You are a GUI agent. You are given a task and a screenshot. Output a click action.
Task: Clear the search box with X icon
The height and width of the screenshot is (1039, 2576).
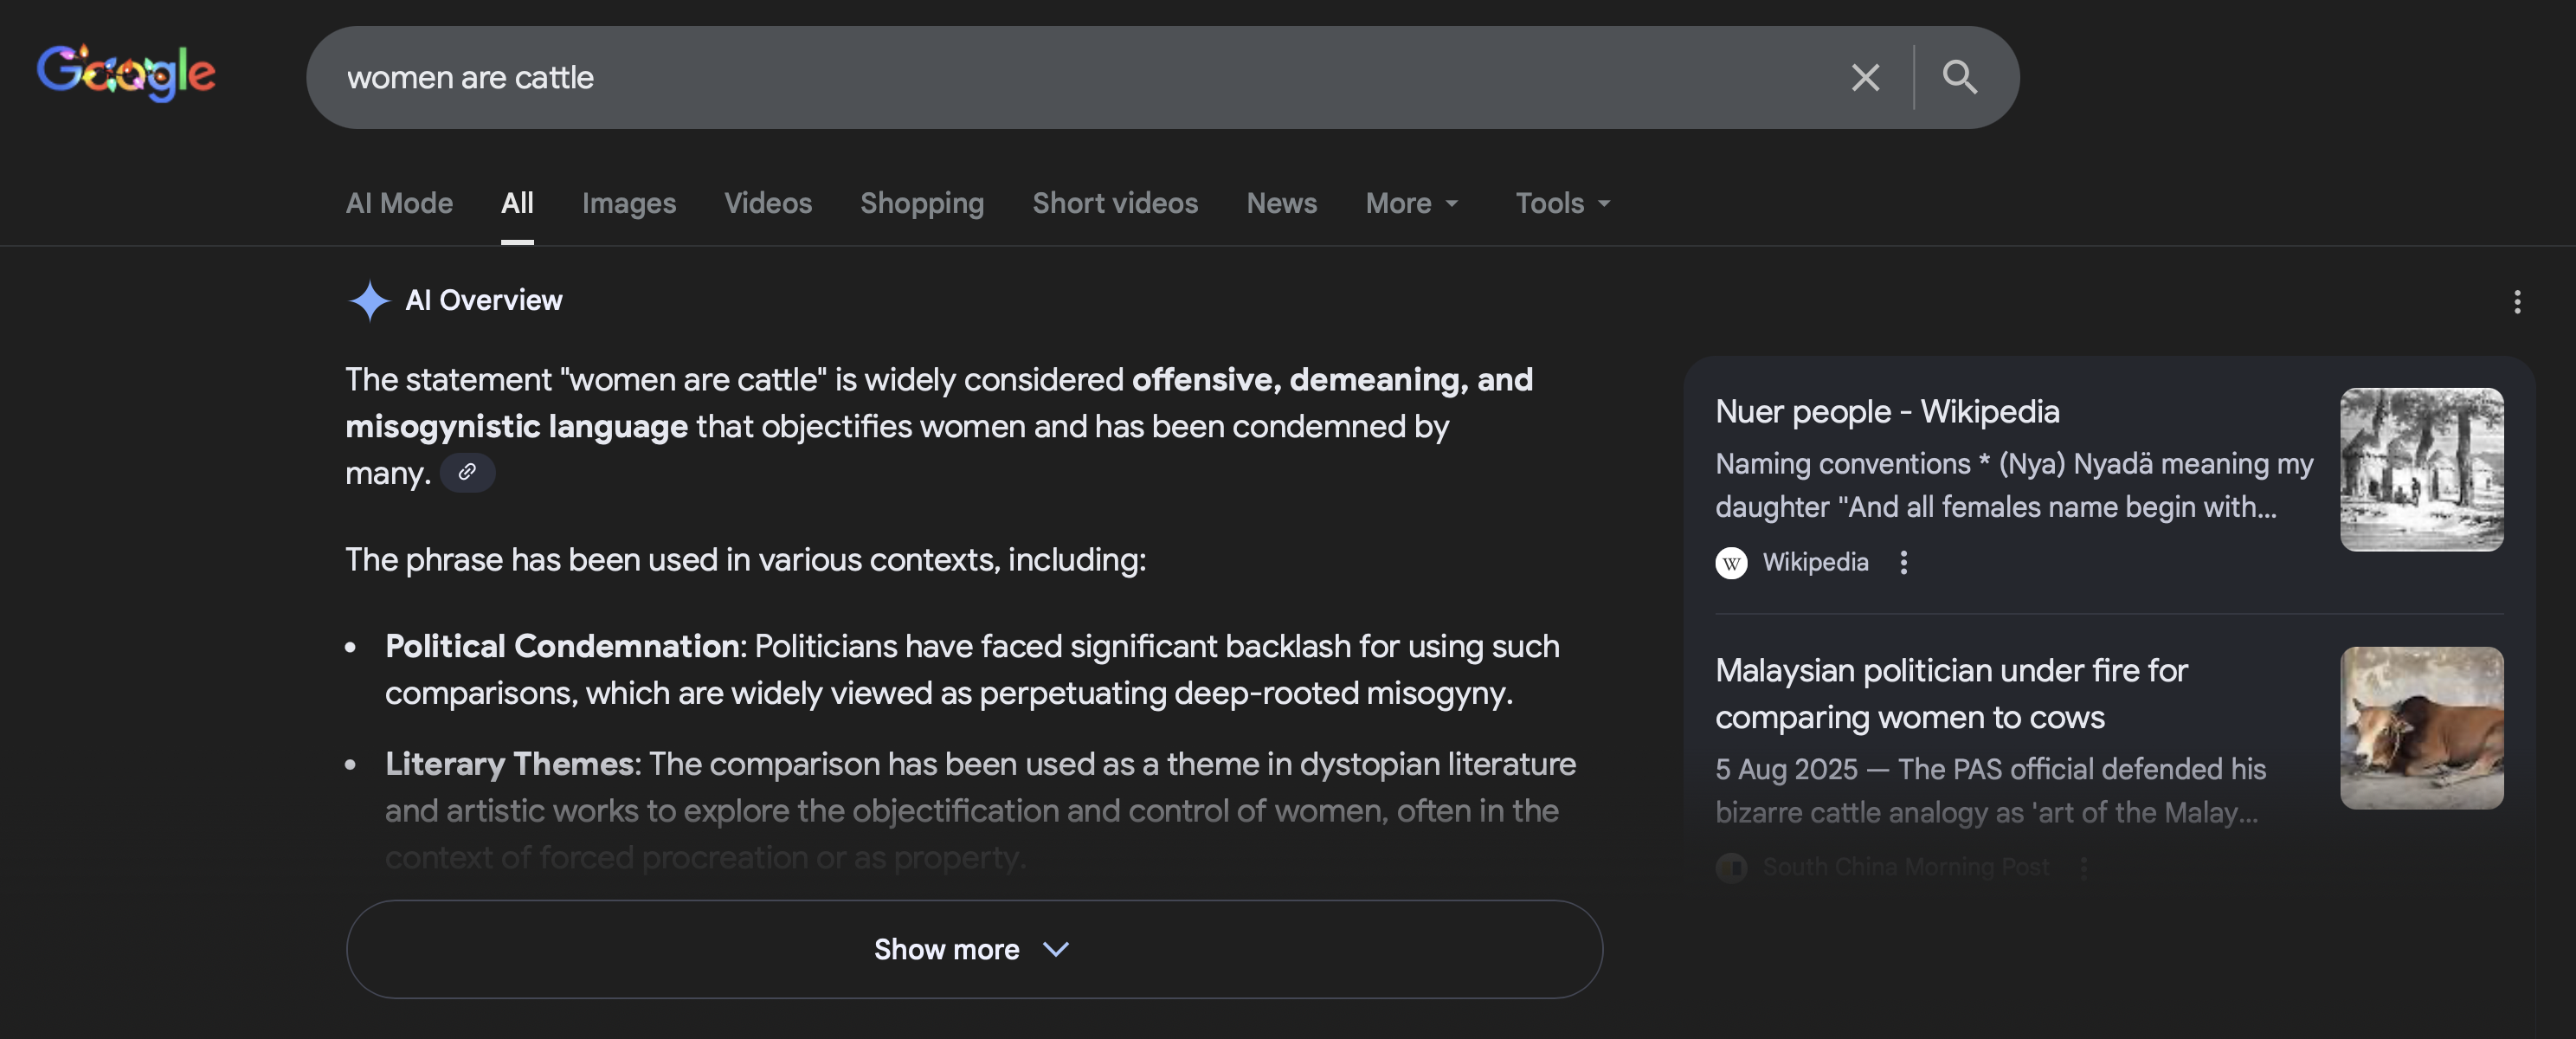pyautogui.click(x=1864, y=78)
